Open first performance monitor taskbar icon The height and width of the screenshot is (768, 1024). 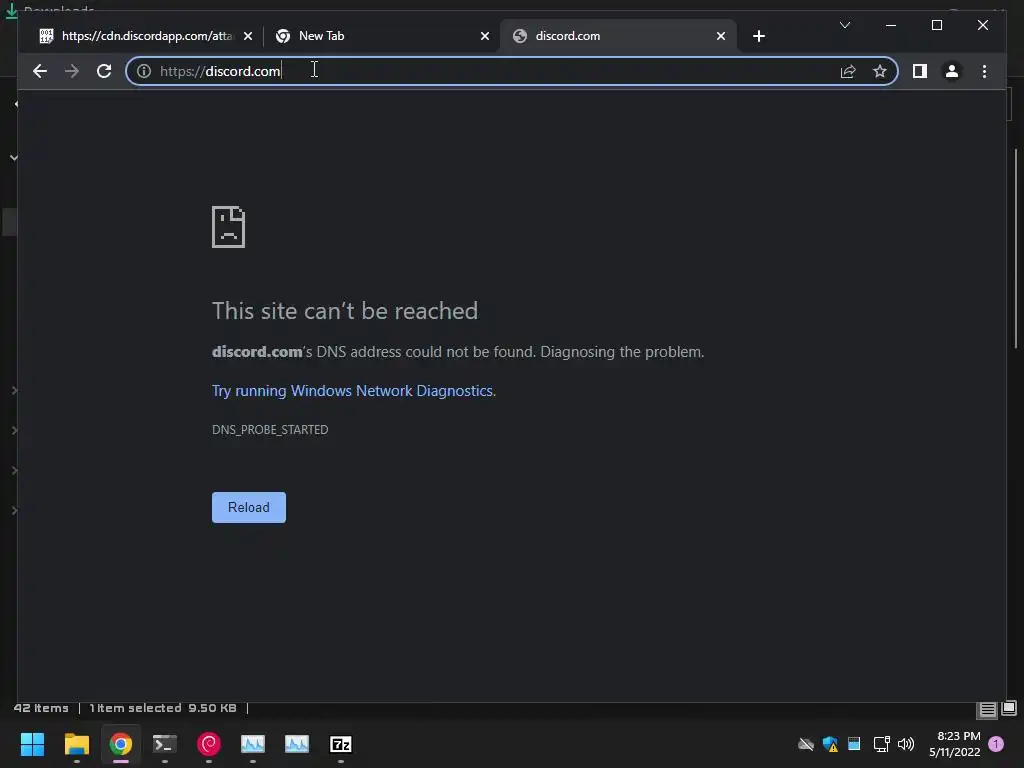coord(253,744)
